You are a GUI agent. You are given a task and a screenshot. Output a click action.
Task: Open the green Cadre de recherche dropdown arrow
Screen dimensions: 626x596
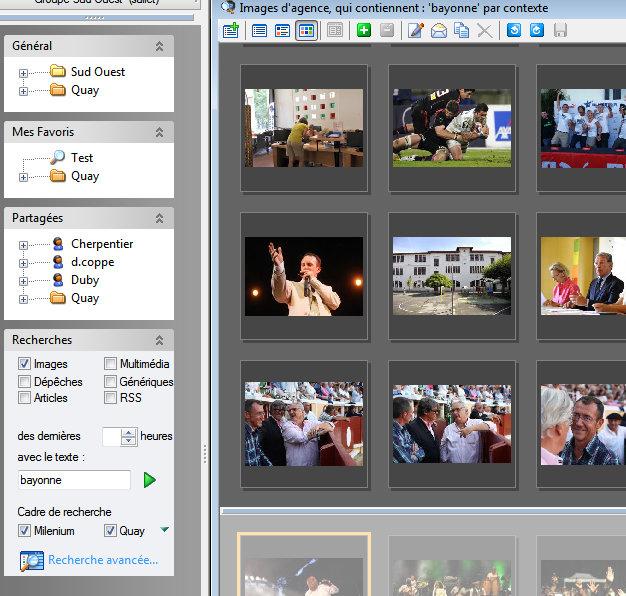(164, 530)
